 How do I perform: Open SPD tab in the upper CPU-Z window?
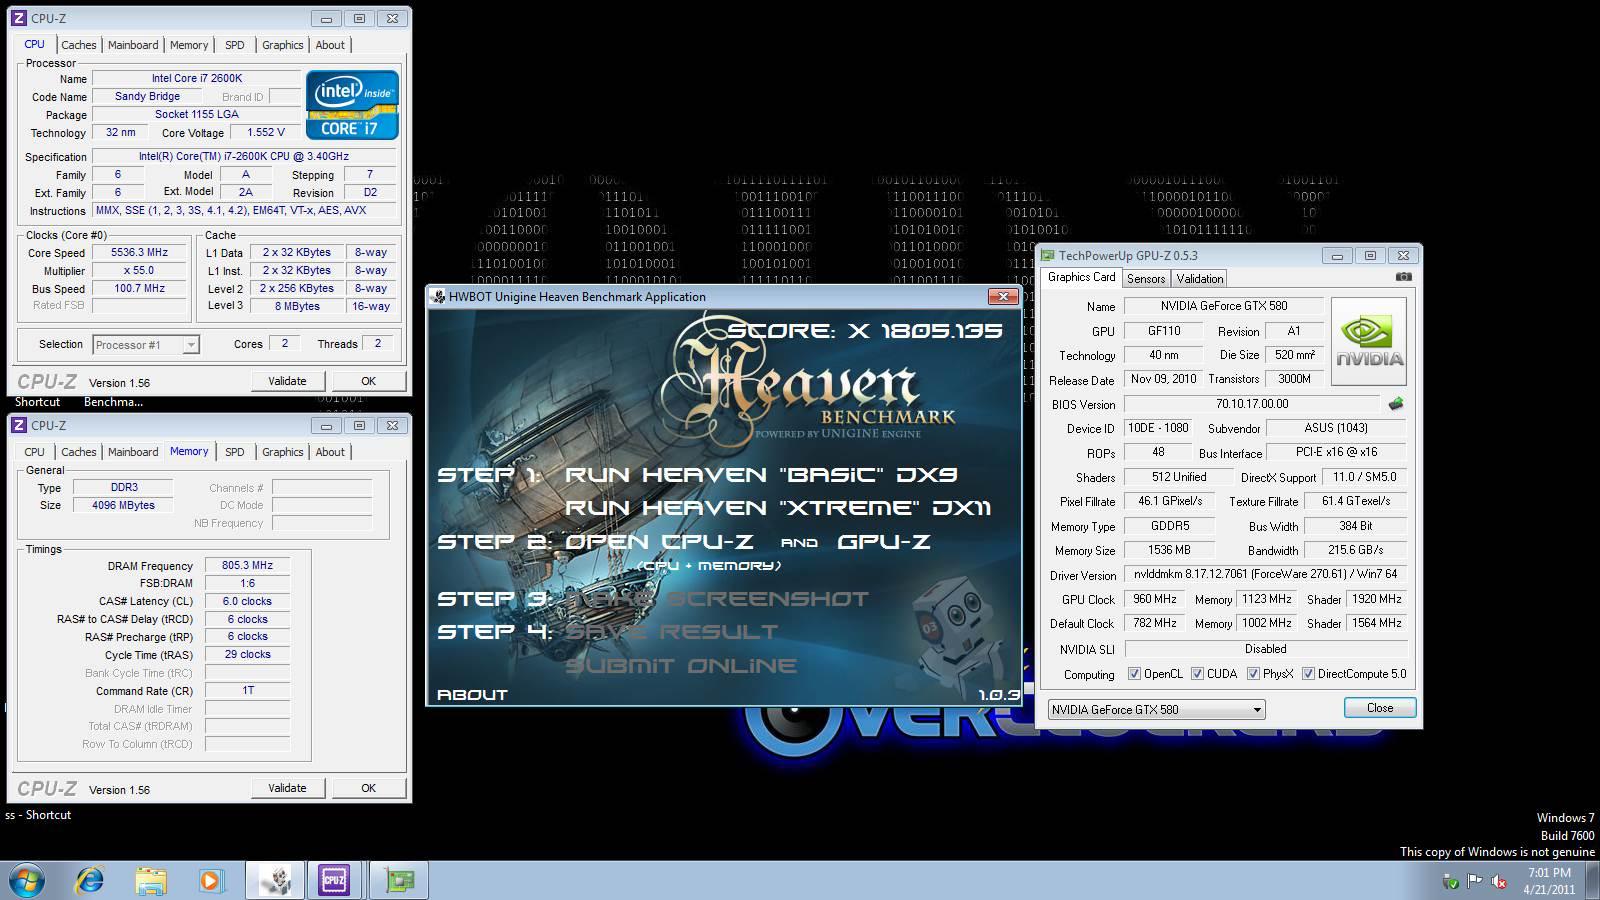[x=235, y=45]
